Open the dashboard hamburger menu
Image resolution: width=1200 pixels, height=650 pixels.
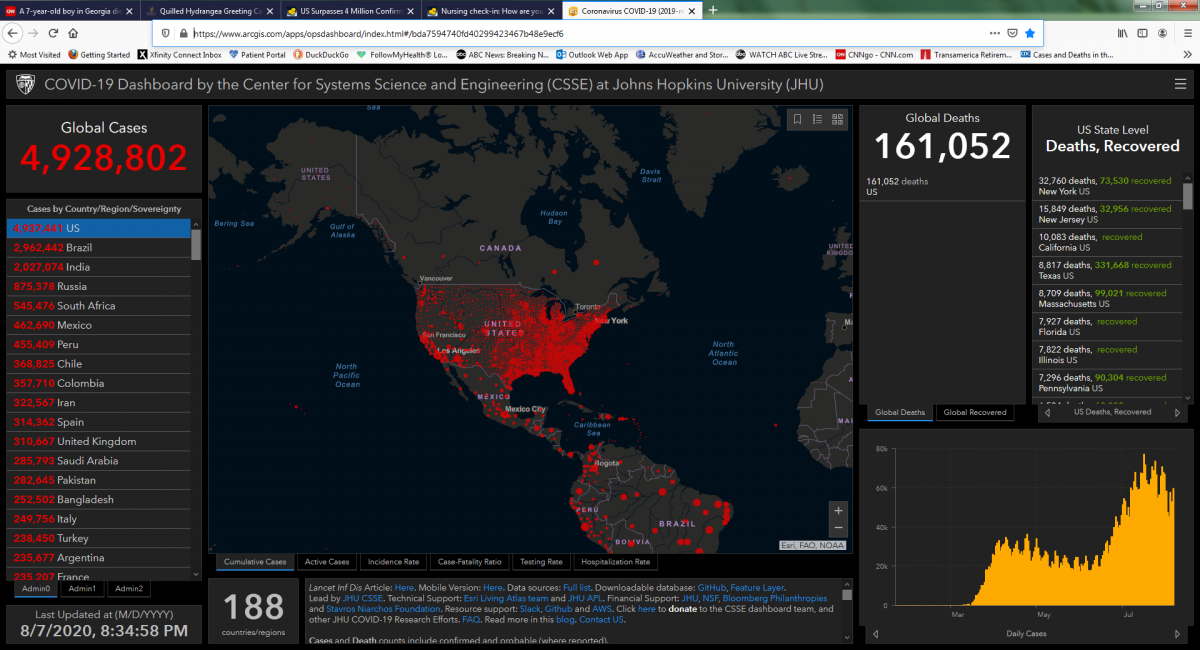click(x=1181, y=84)
